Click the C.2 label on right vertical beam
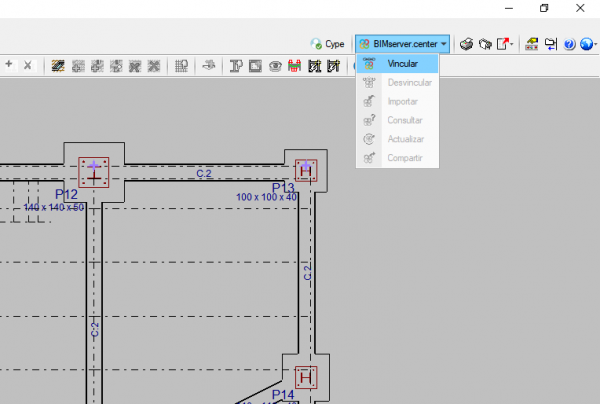The height and width of the screenshot is (404, 600). (x=307, y=272)
